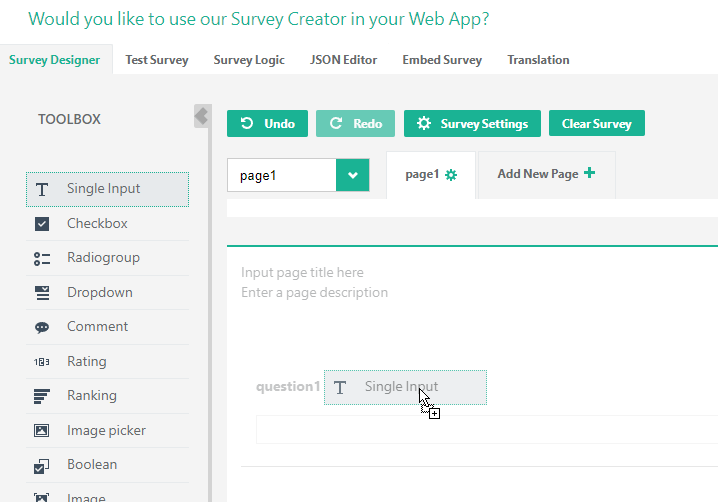This screenshot has width=718, height=502.
Task: Open page1 settings gear icon
Action: pyautogui.click(x=451, y=175)
